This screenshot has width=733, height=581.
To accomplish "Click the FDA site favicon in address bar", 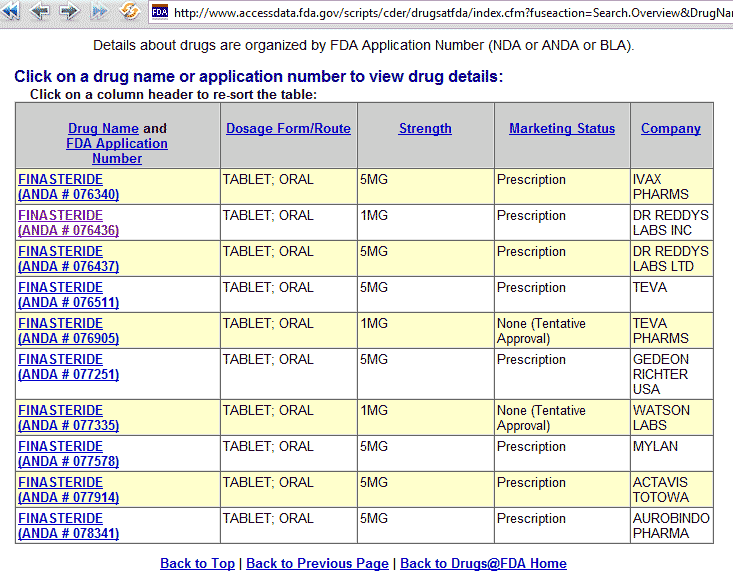I will click(x=160, y=12).
